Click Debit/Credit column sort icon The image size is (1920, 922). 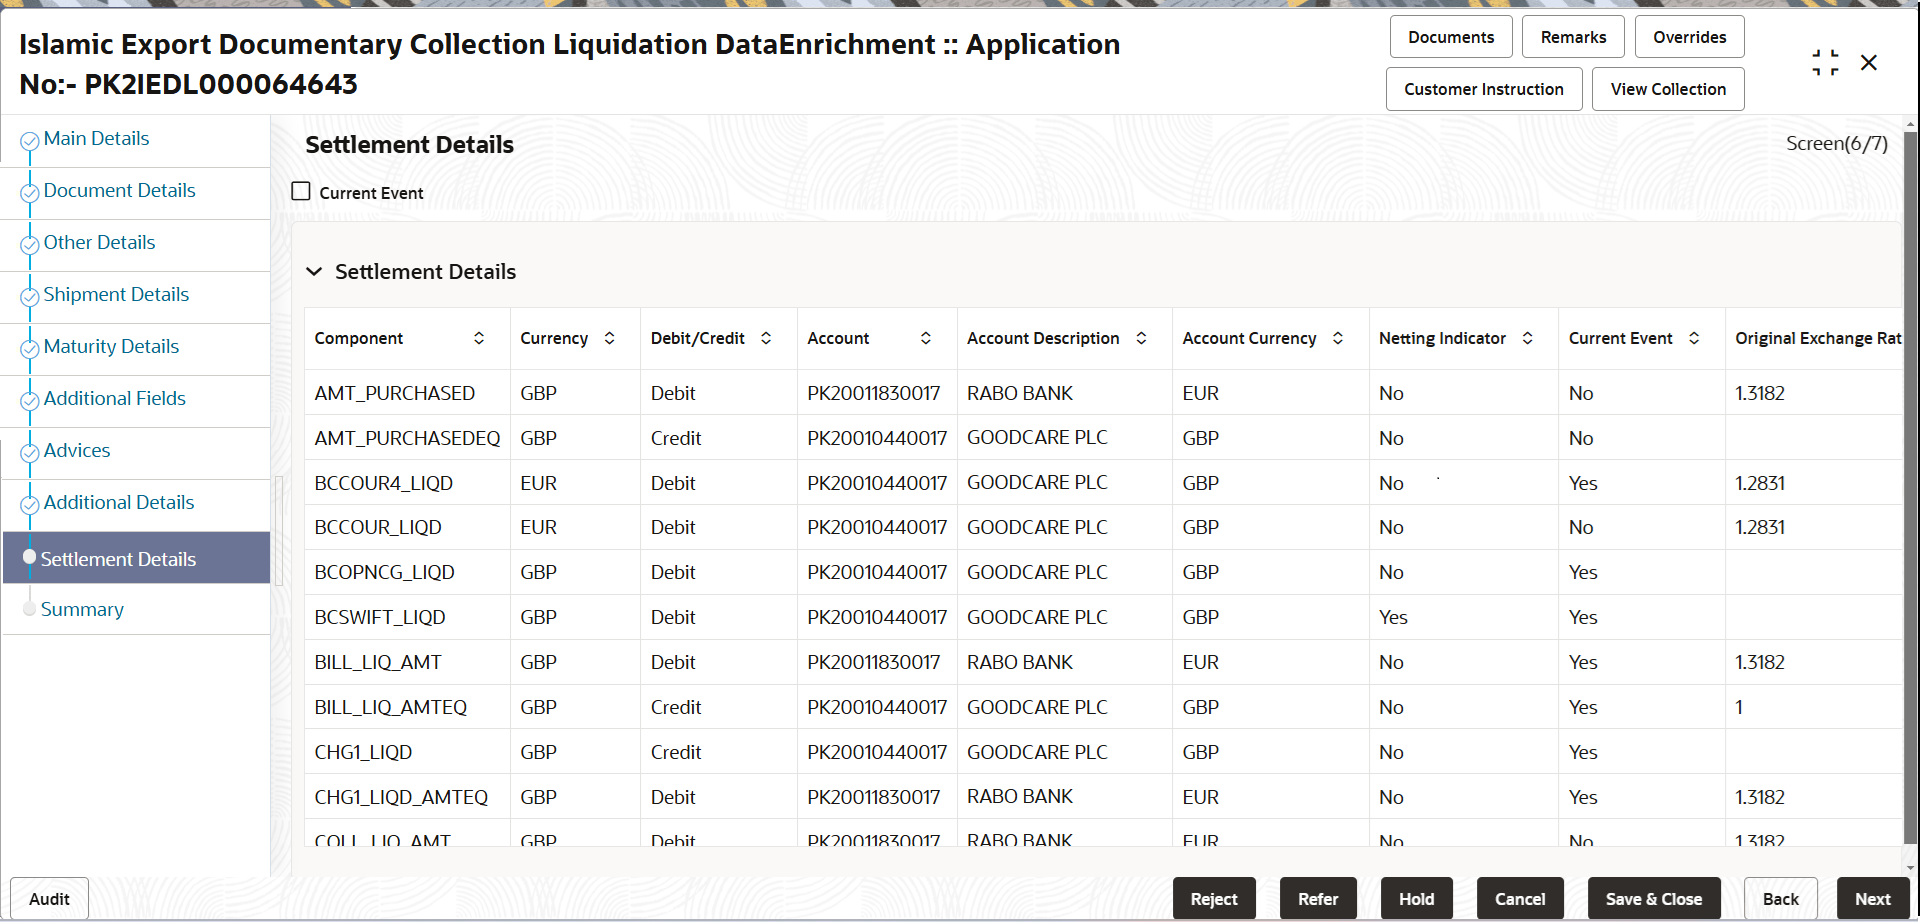[766, 338]
